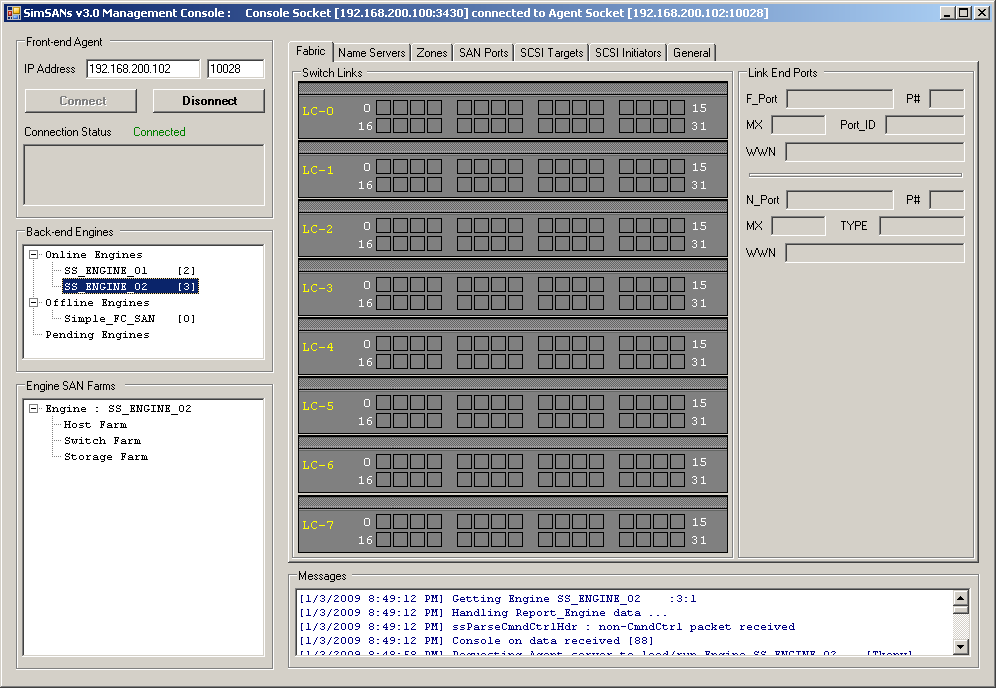Switch to the SAN Ports tab
The height and width of the screenshot is (688, 996).
coord(484,53)
